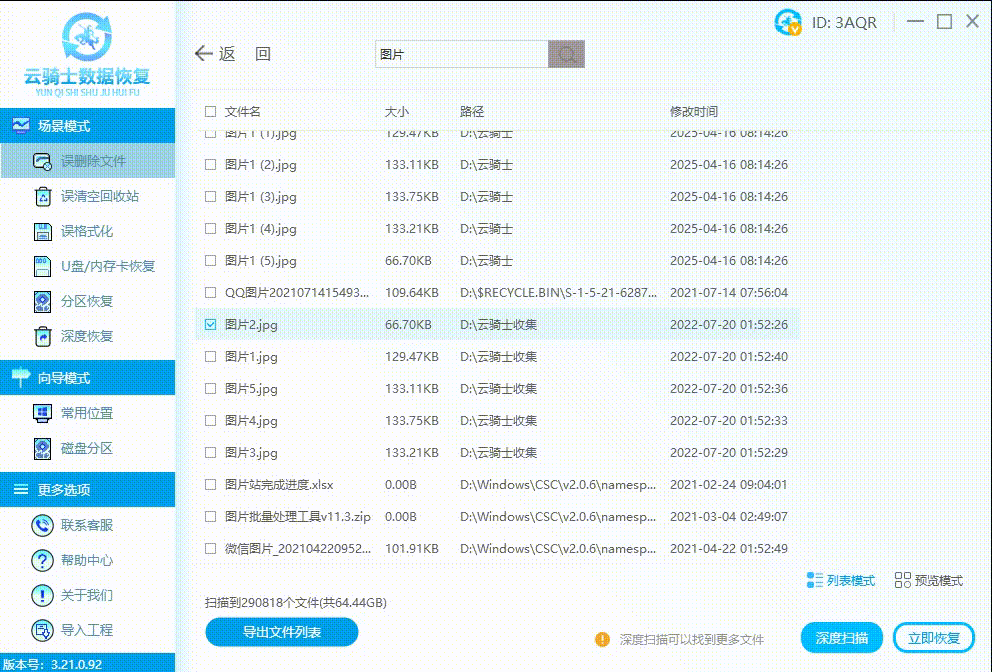Click the 立即恢复 button
Image resolution: width=992 pixels, height=672 pixels.
point(934,638)
